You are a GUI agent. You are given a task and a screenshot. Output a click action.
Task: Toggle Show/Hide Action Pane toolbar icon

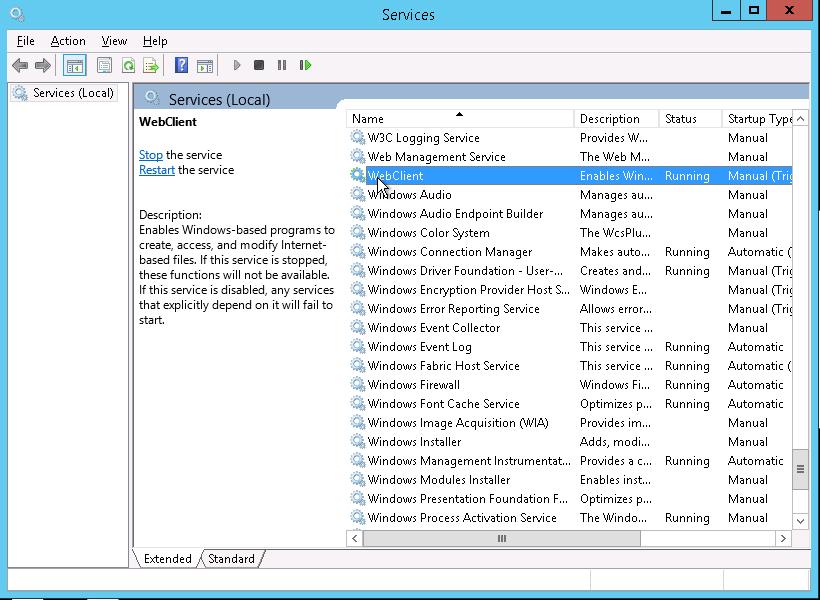(x=204, y=65)
